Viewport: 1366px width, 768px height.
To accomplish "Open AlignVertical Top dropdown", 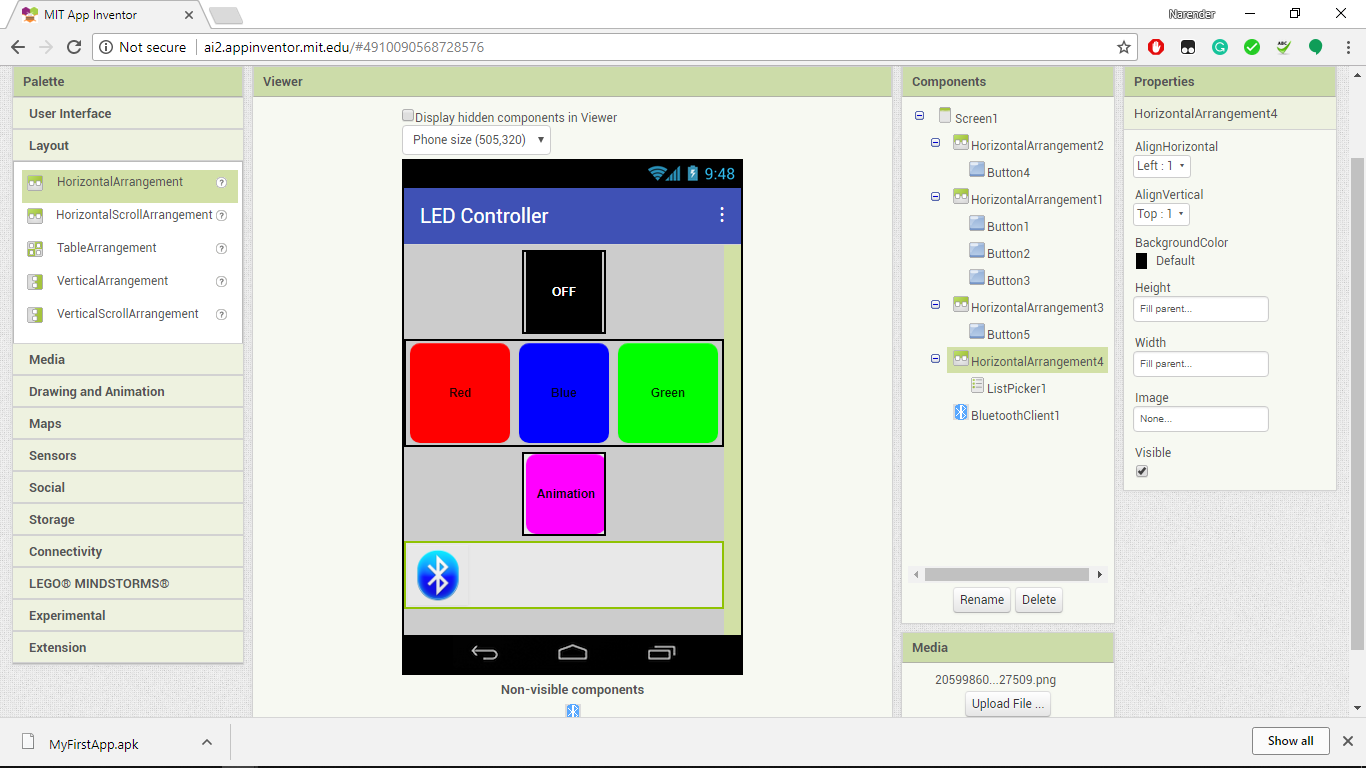I will tap(1161, 214).
